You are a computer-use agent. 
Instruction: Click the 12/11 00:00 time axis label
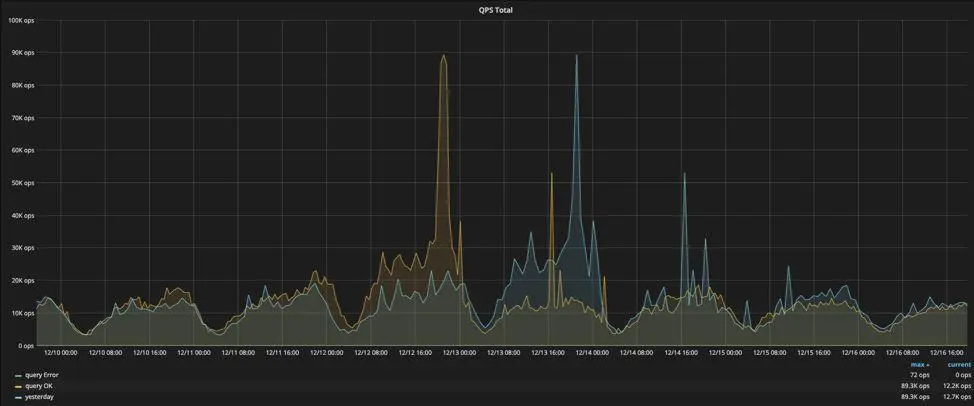[194, 353]
